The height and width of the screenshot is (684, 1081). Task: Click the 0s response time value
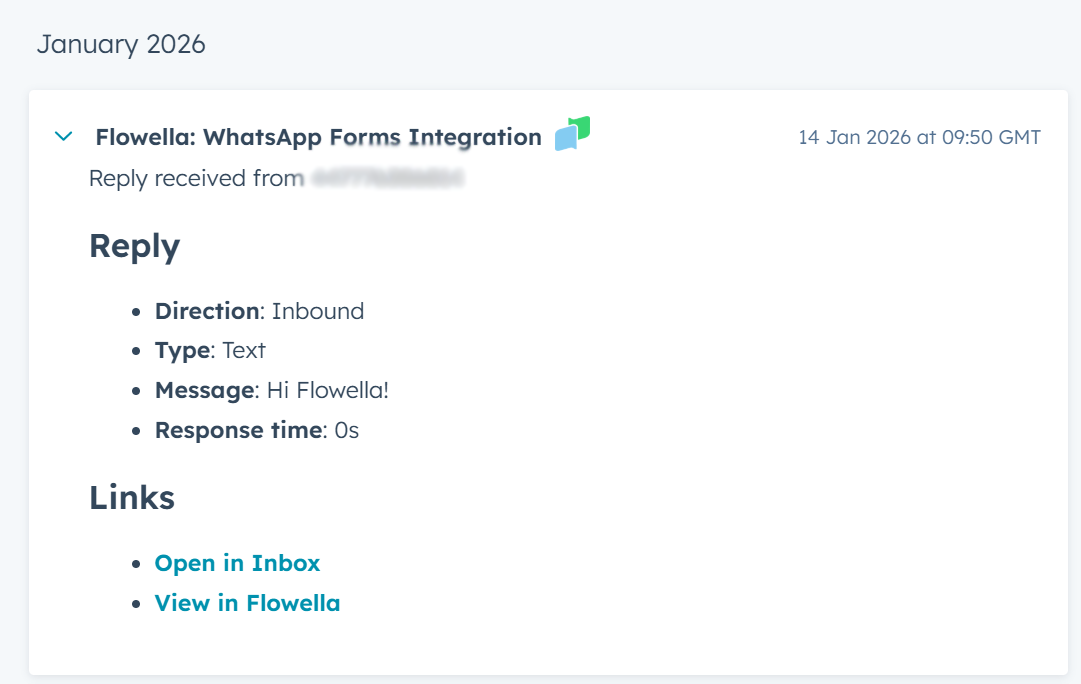tap(347, 431)
